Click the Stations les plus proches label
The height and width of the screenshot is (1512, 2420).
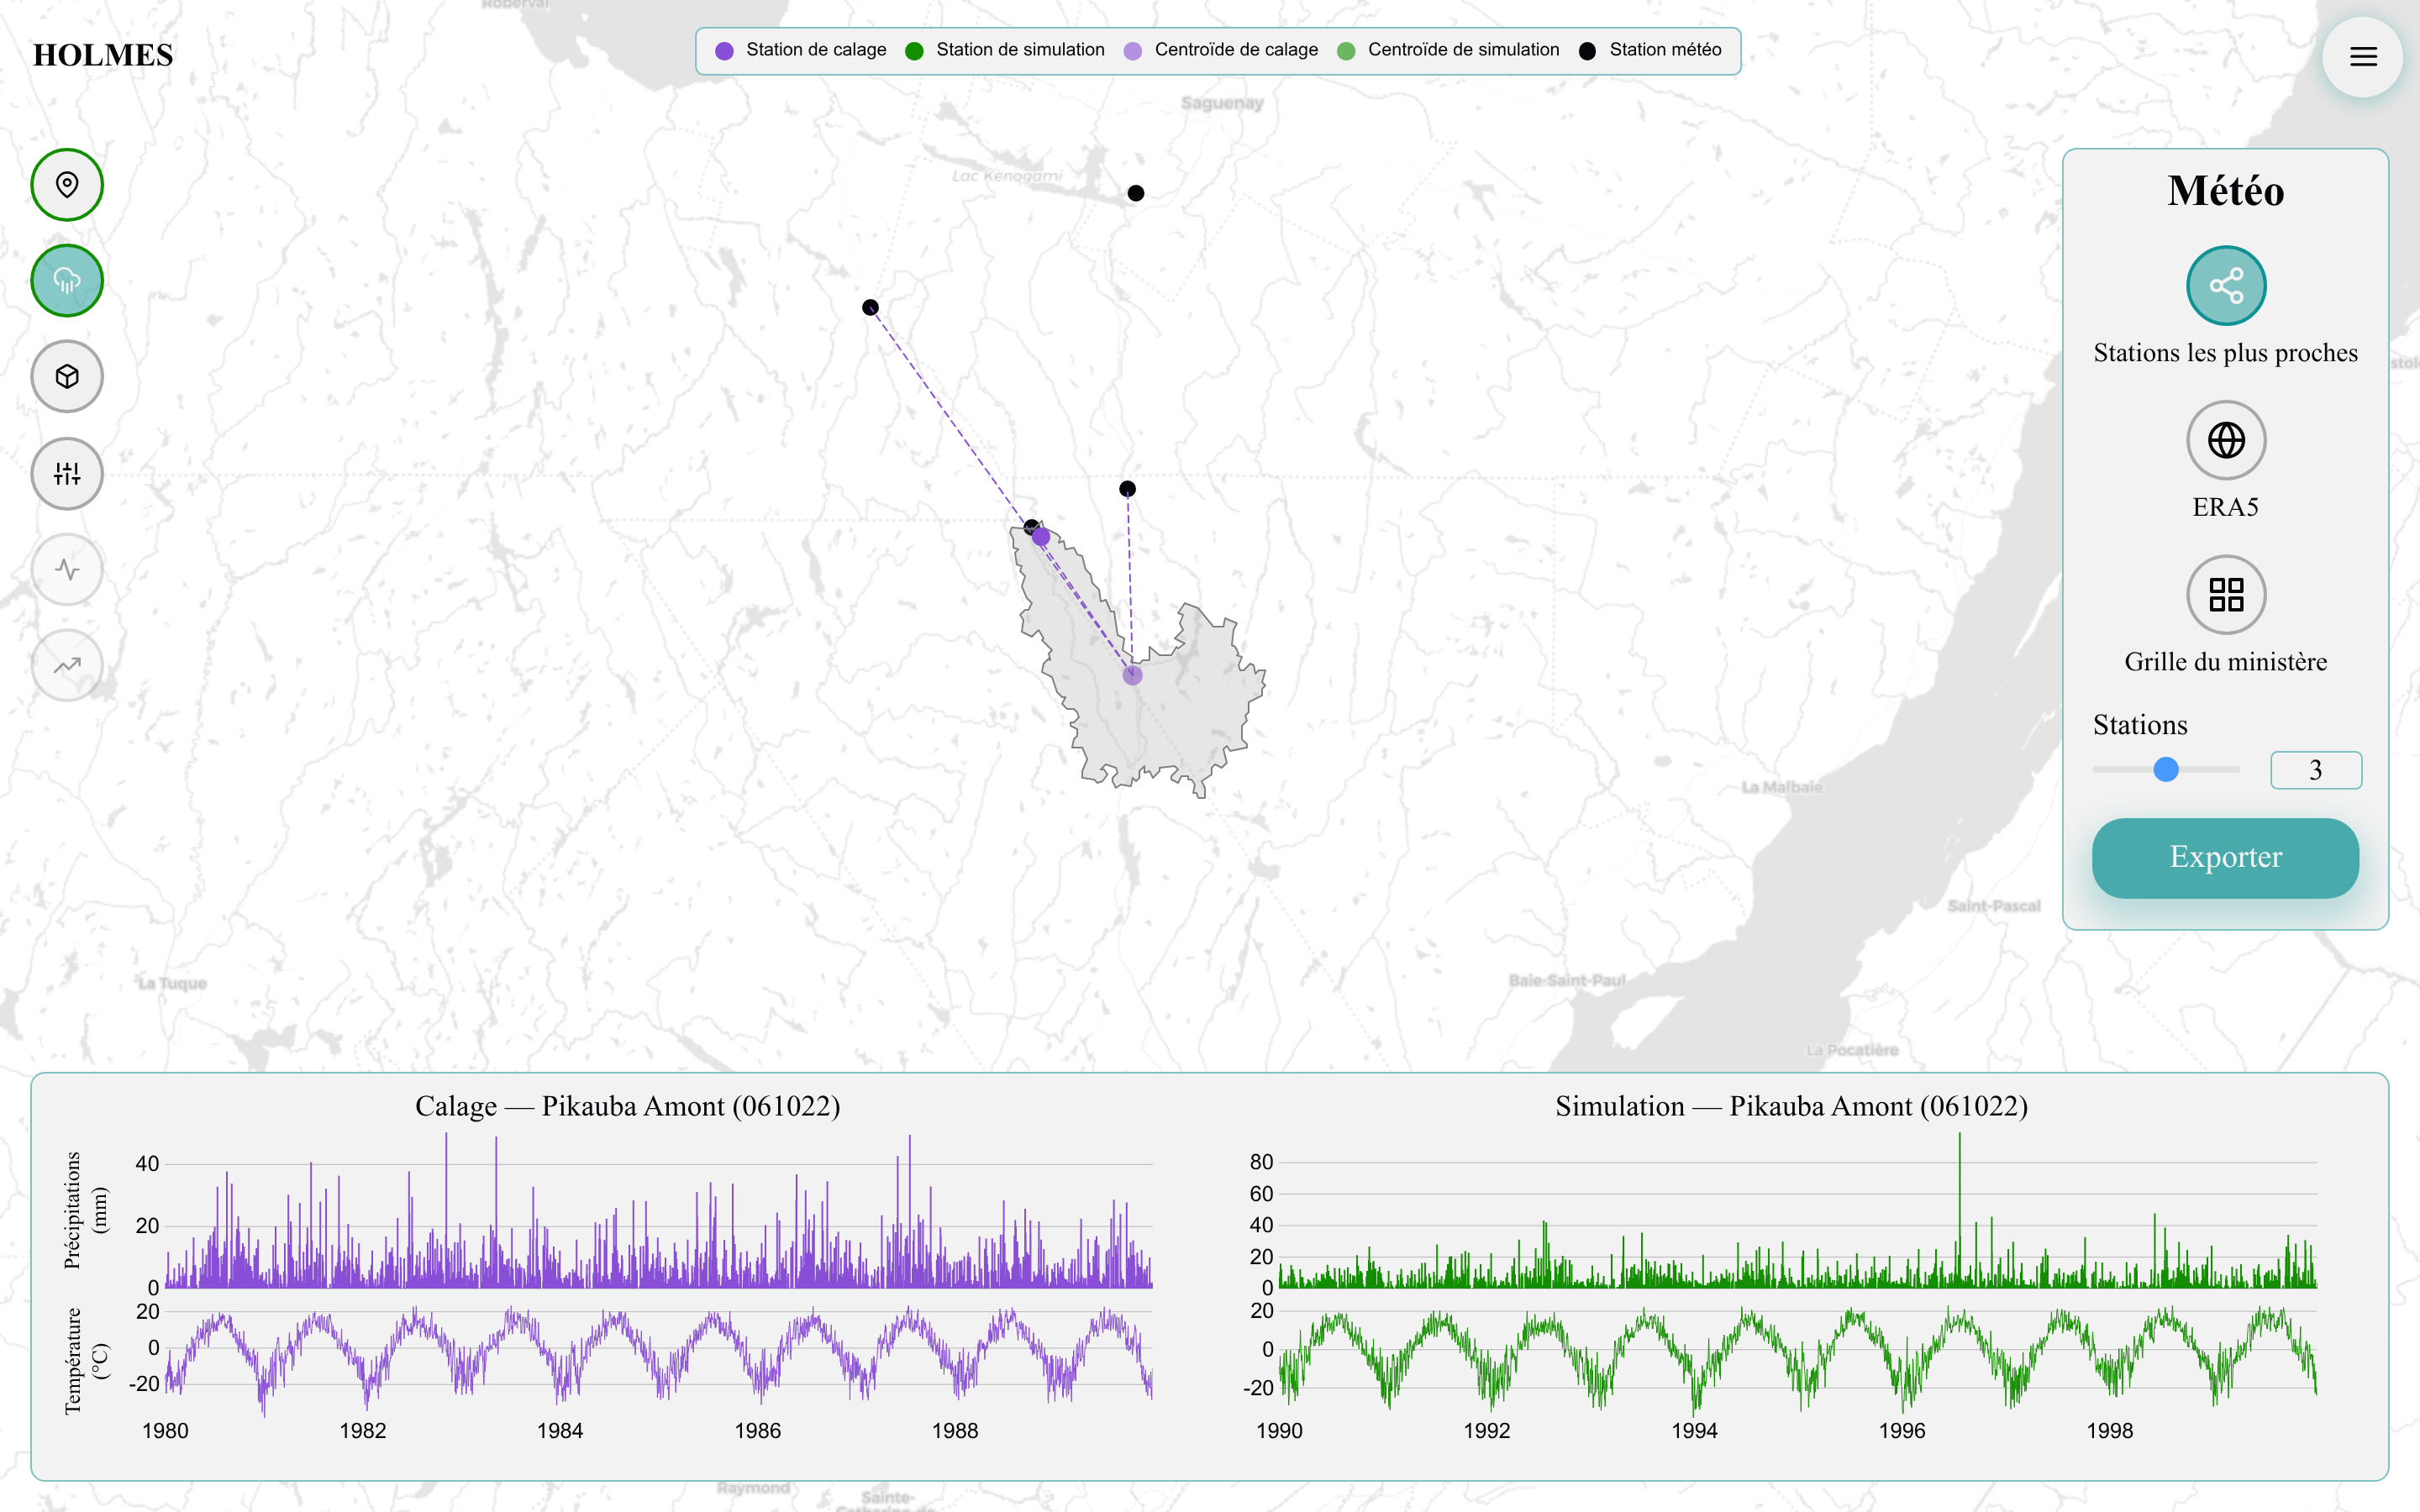click(x=2225, y=353)
